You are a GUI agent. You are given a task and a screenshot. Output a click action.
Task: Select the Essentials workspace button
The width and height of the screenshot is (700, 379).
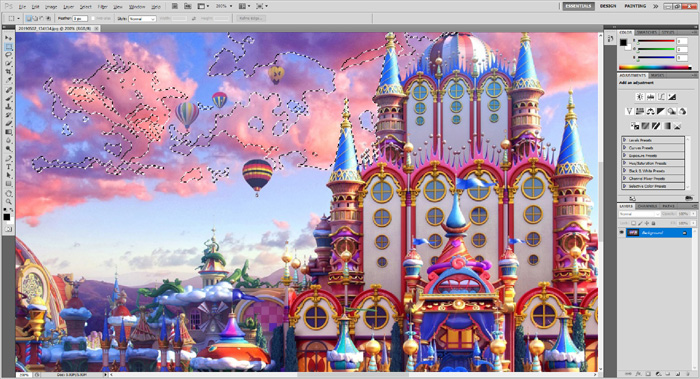[x=578, y=6]
